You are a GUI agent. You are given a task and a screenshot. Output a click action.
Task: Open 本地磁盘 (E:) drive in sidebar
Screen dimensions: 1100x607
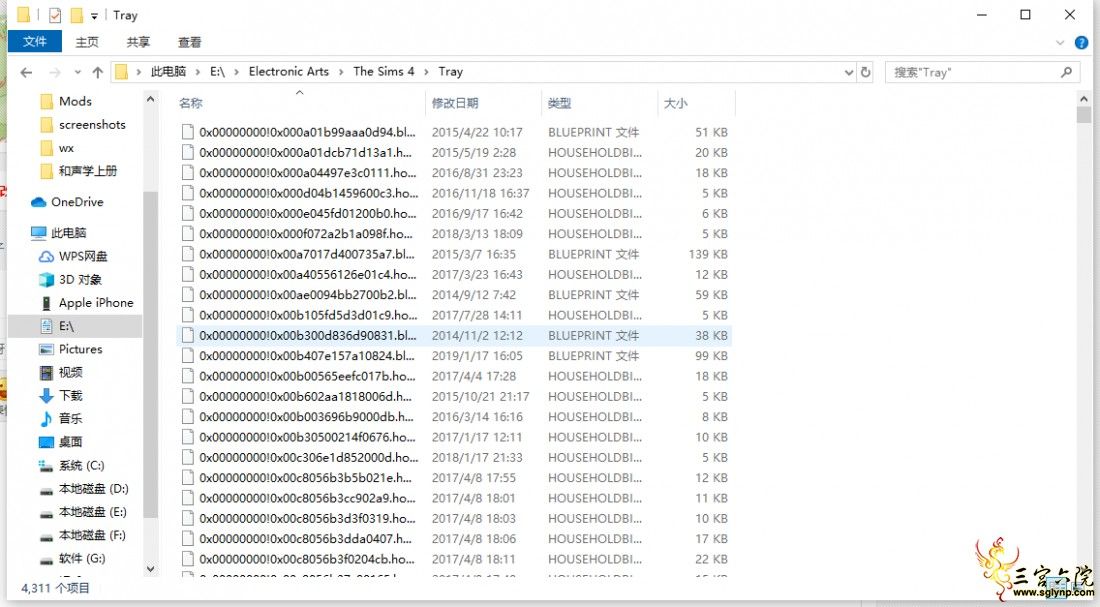(93, 512)
